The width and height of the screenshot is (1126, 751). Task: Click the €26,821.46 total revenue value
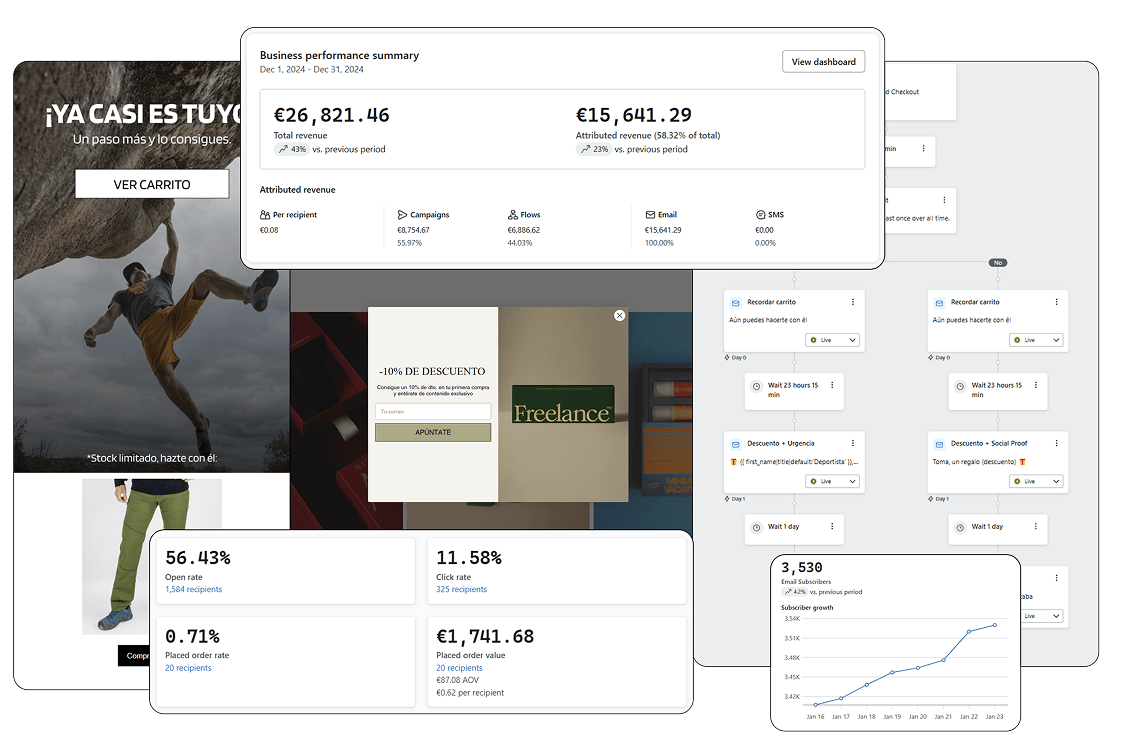pyautogui.click(x=331, y=115)
